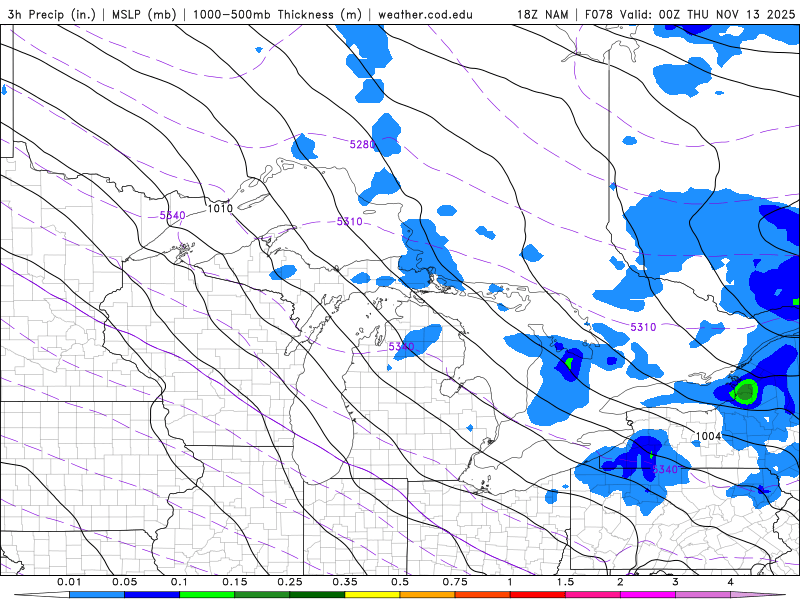Click the "F078" forecast hour label
The height and width of the screenshot is (600, 800).
598,14
